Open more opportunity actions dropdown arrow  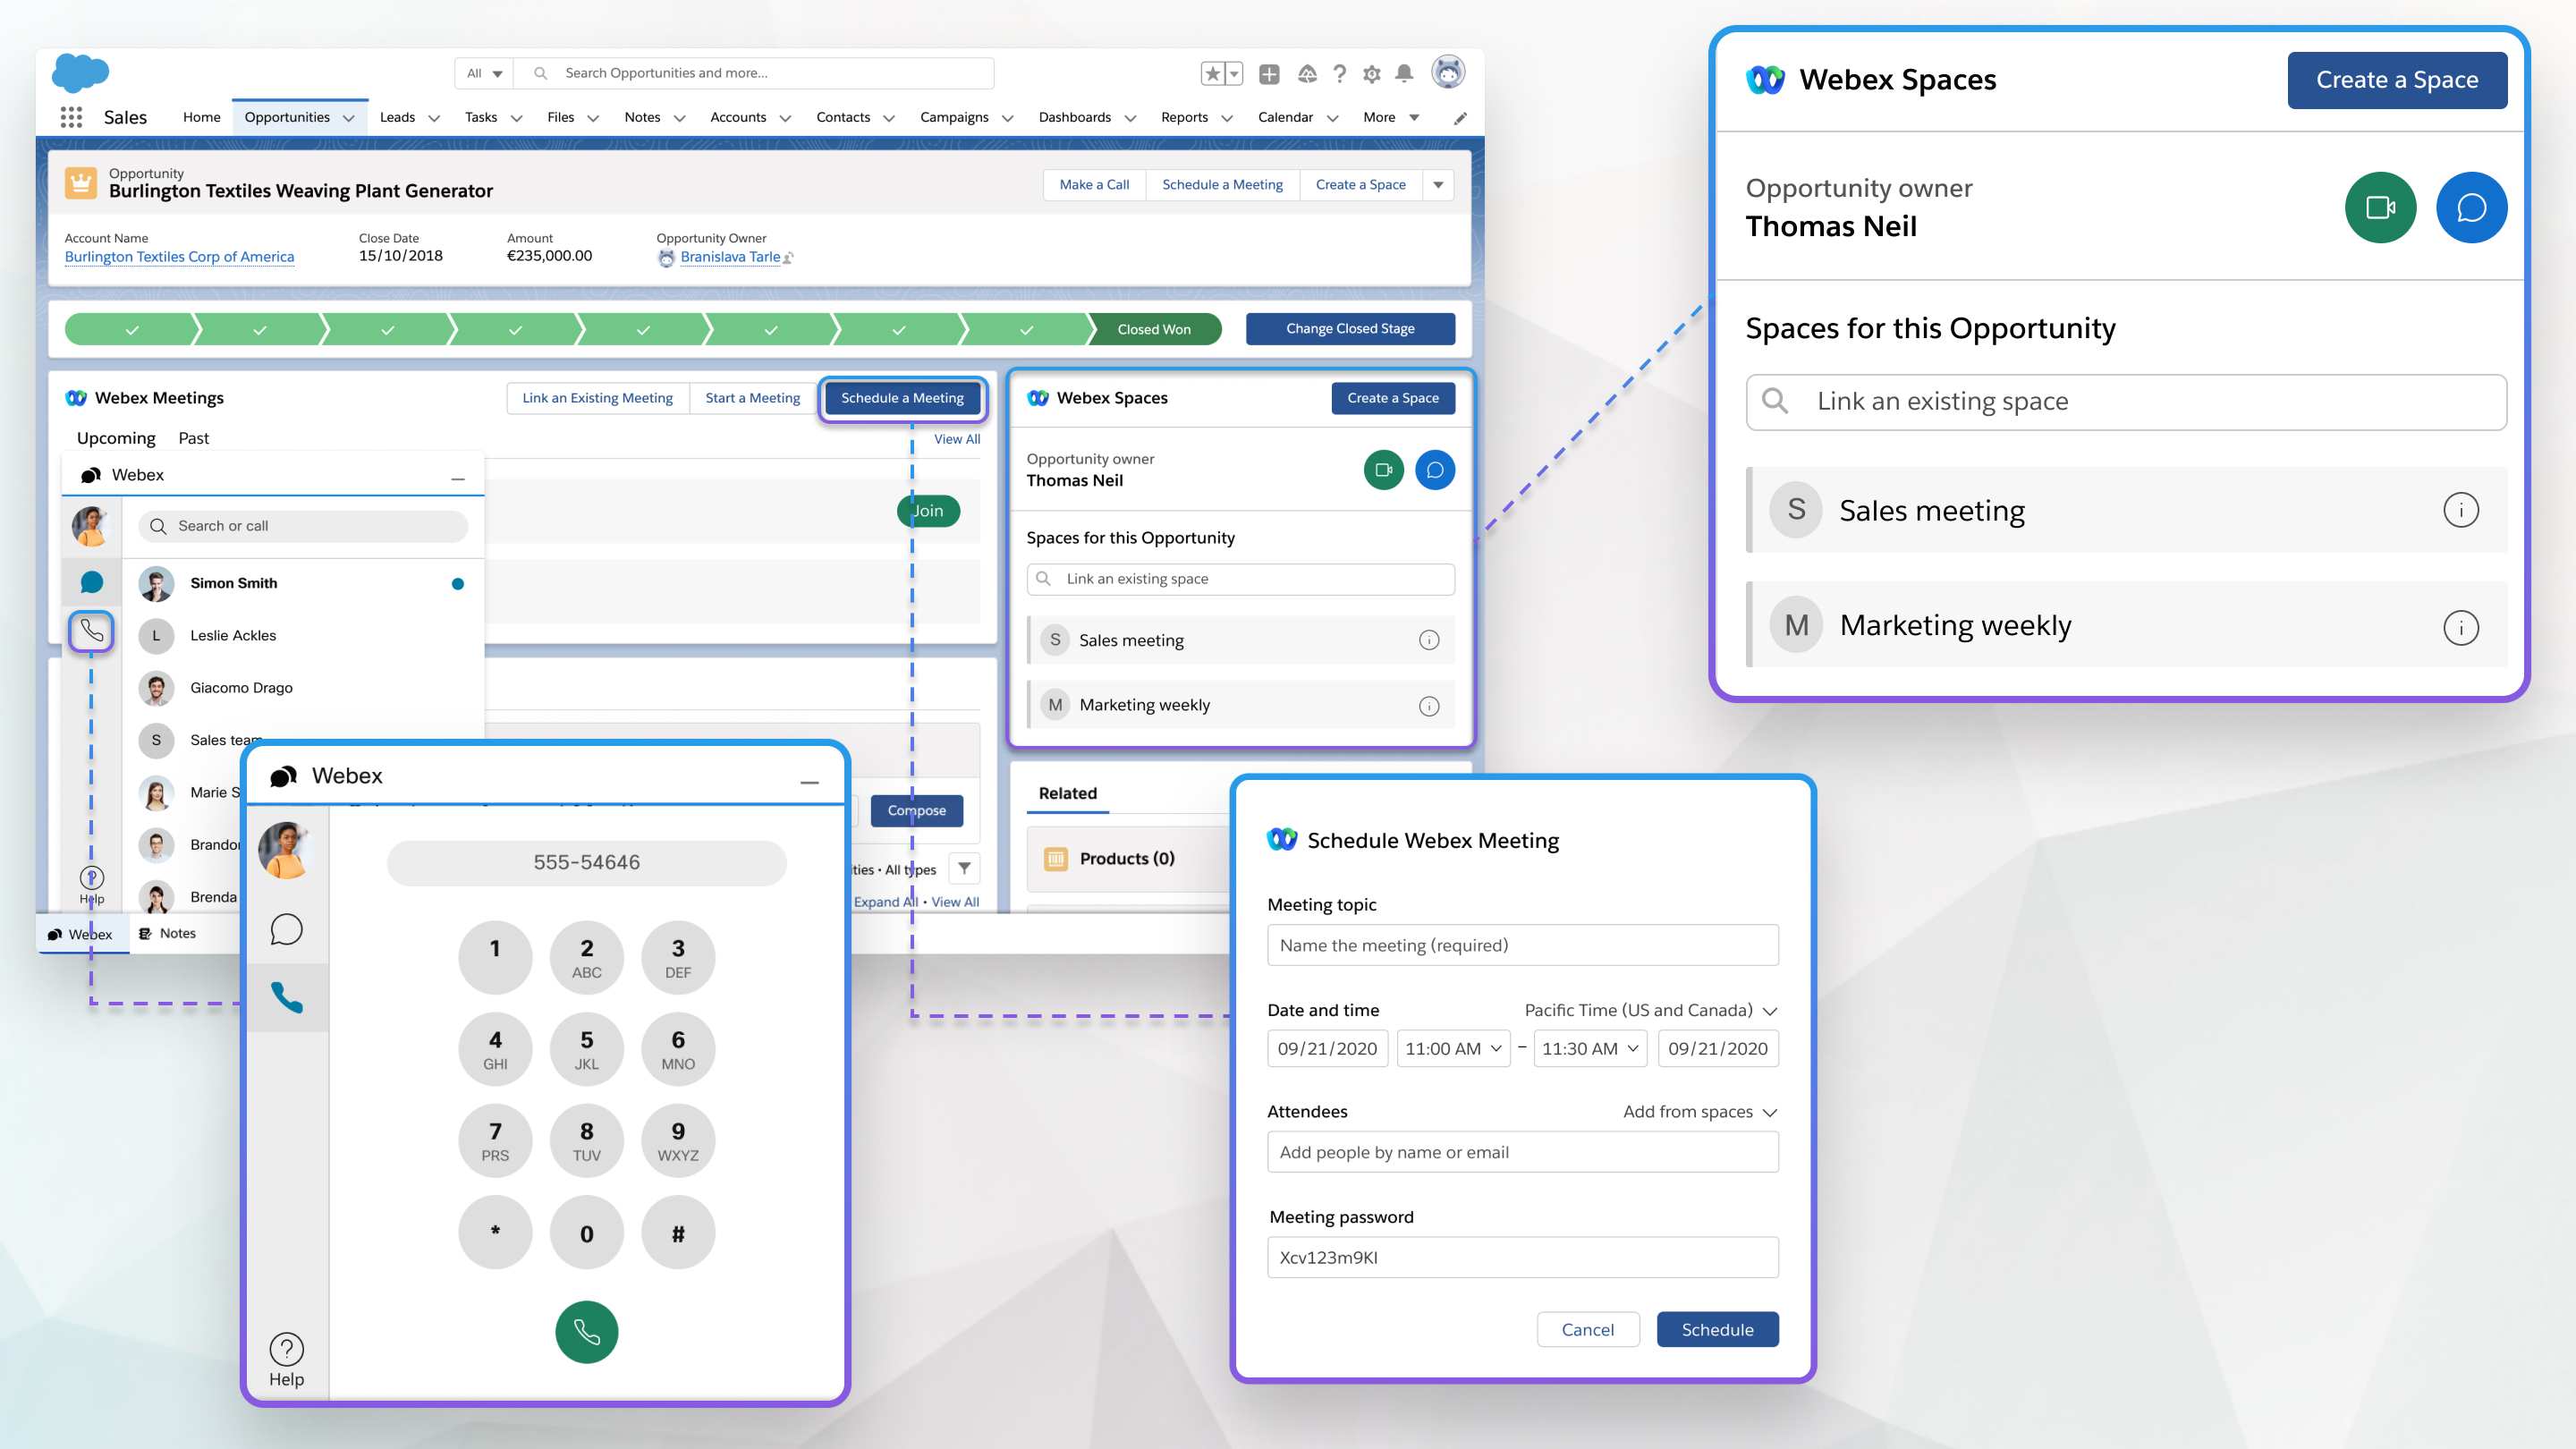point(1438,185)
